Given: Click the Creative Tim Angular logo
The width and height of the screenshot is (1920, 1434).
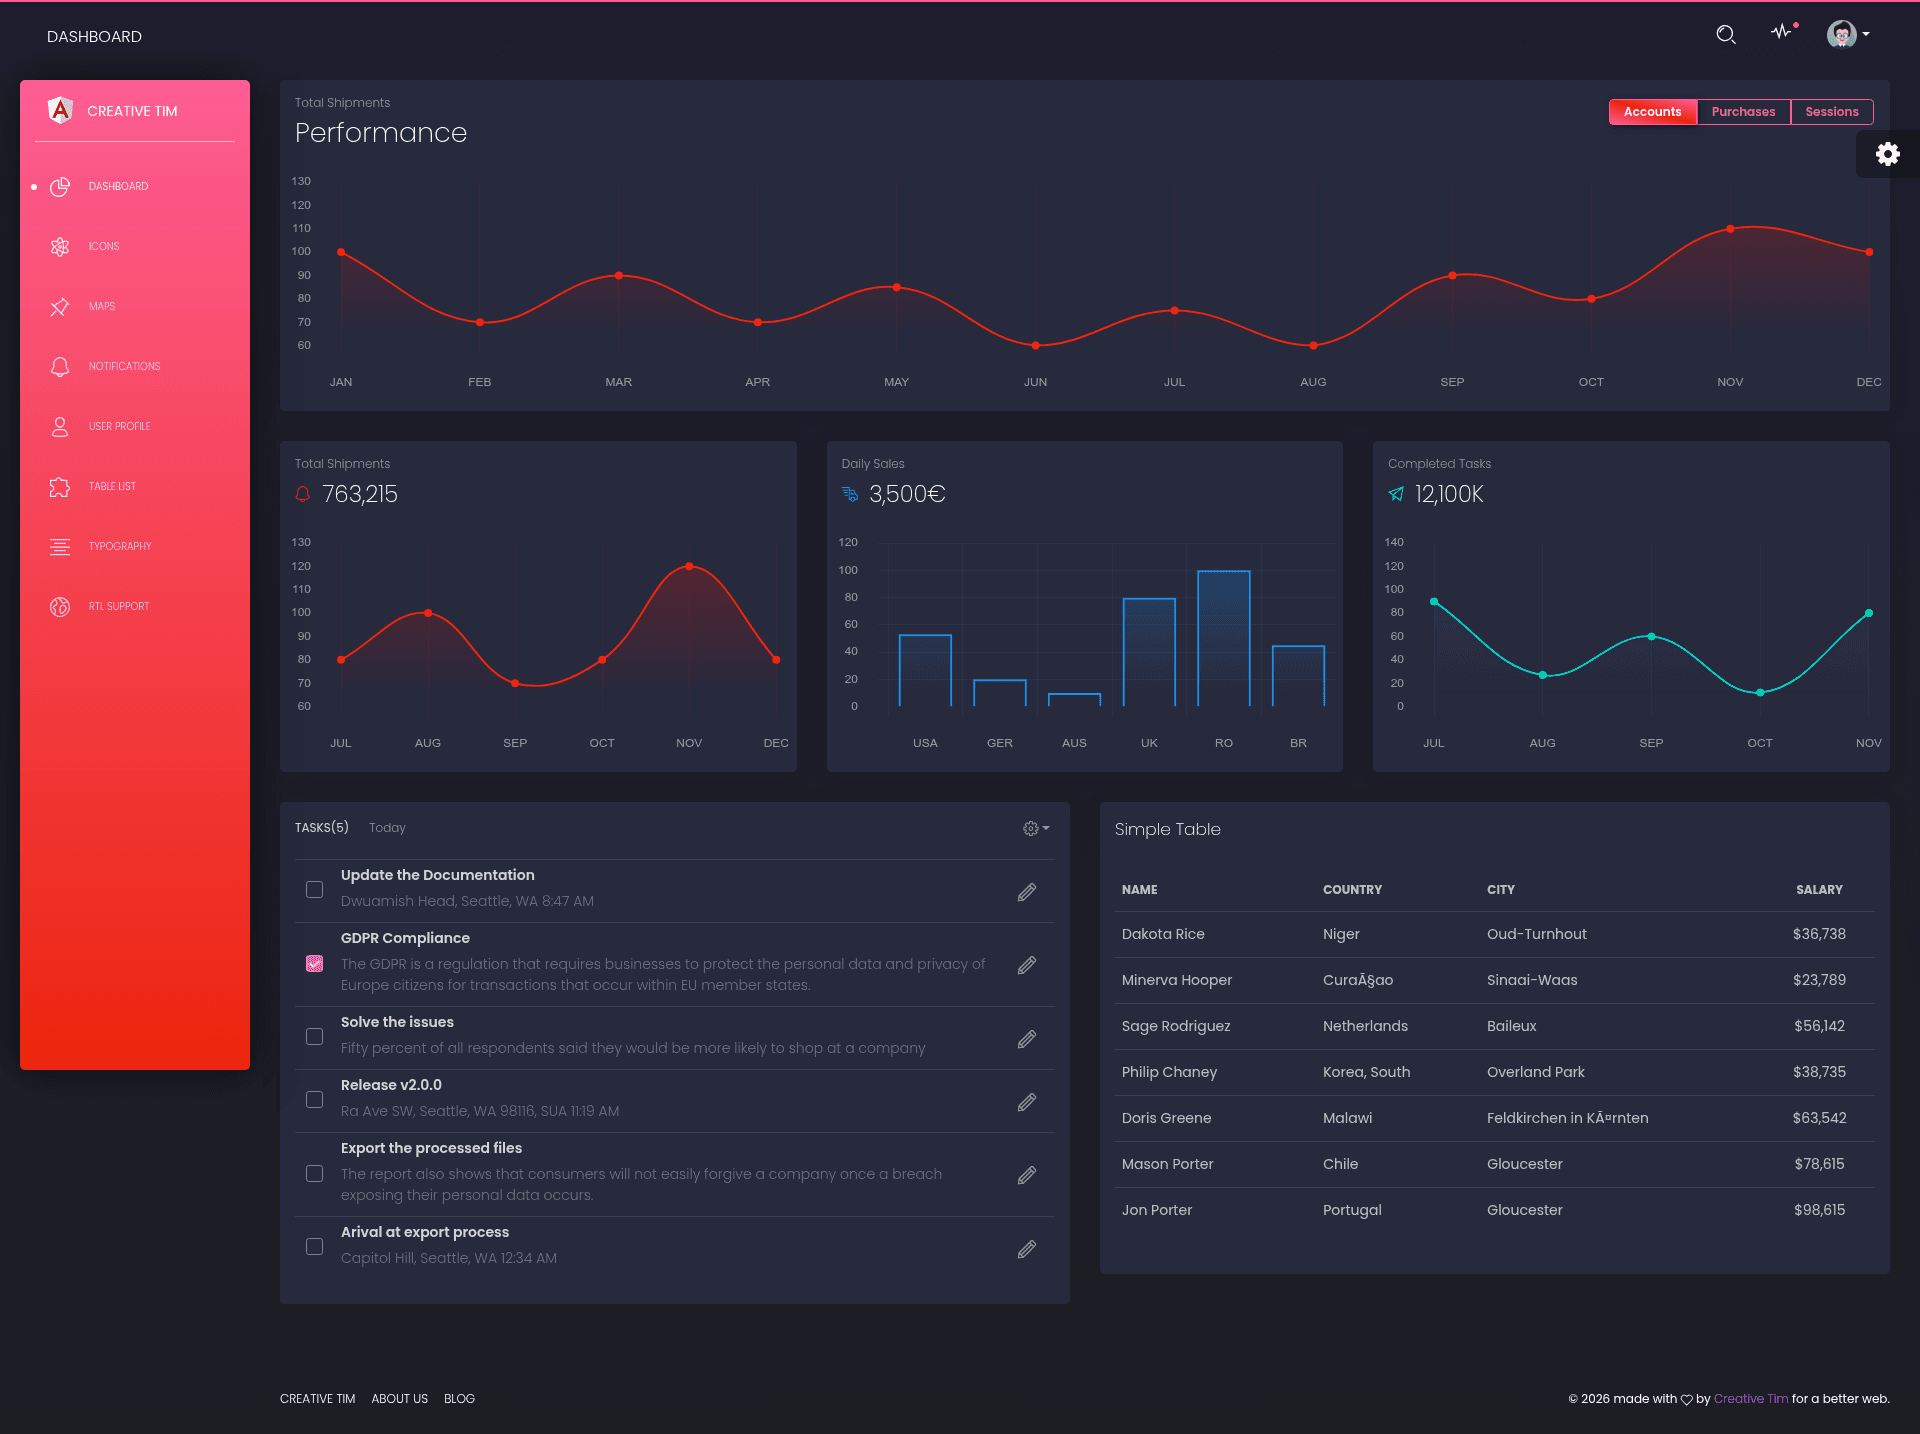Looking at the screenshot, I should [61, 110].
